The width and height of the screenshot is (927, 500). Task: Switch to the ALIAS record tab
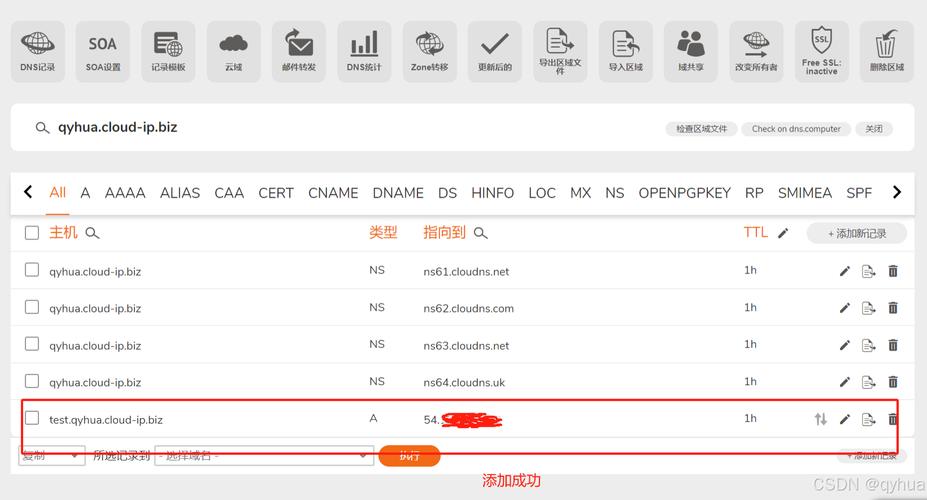[180, 193]
